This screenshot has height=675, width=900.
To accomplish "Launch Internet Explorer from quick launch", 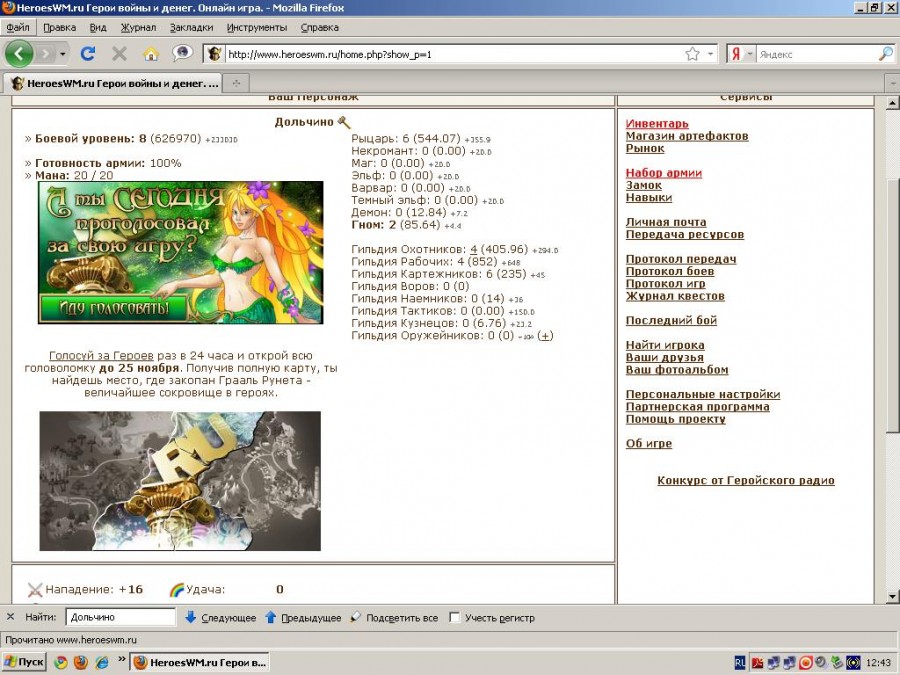I will tap(102, 662).
